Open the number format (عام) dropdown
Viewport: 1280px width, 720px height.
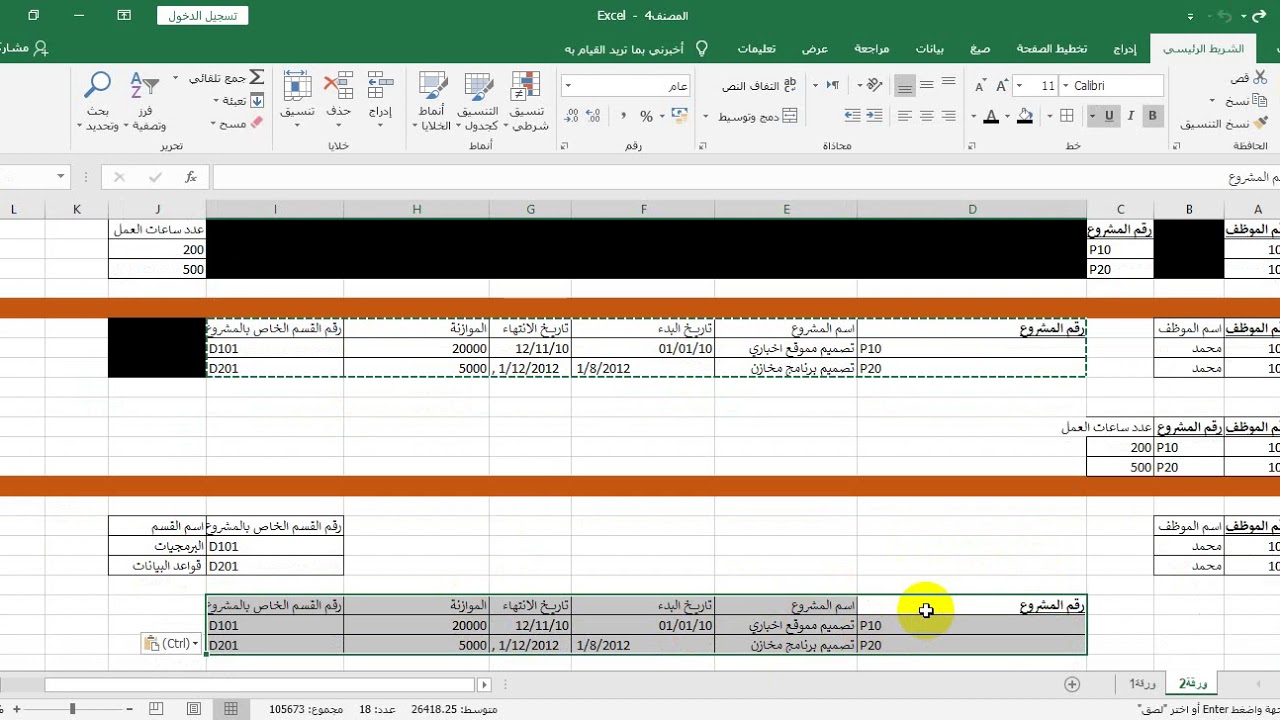(569, 87)
